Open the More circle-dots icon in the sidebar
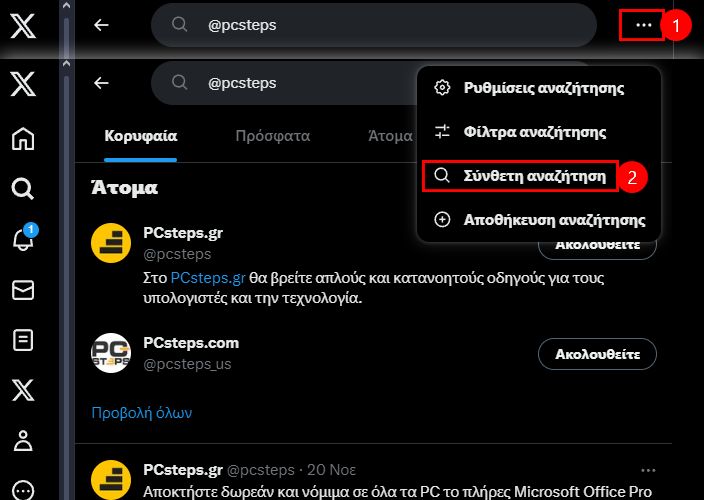The image size is (704, 500). [23, 491]
